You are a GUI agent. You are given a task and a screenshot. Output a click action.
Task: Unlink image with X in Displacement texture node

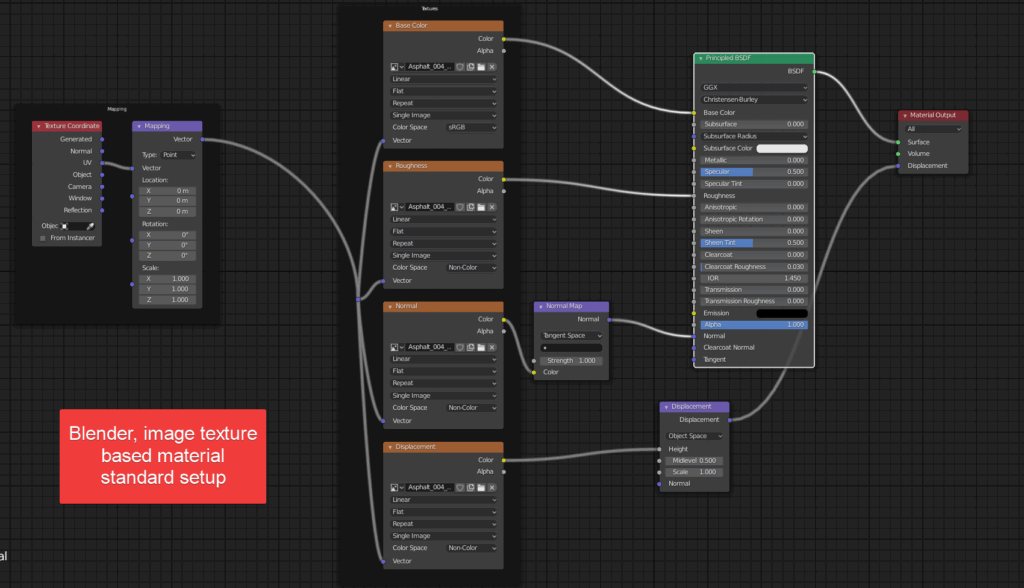click(x=492, y=487)
